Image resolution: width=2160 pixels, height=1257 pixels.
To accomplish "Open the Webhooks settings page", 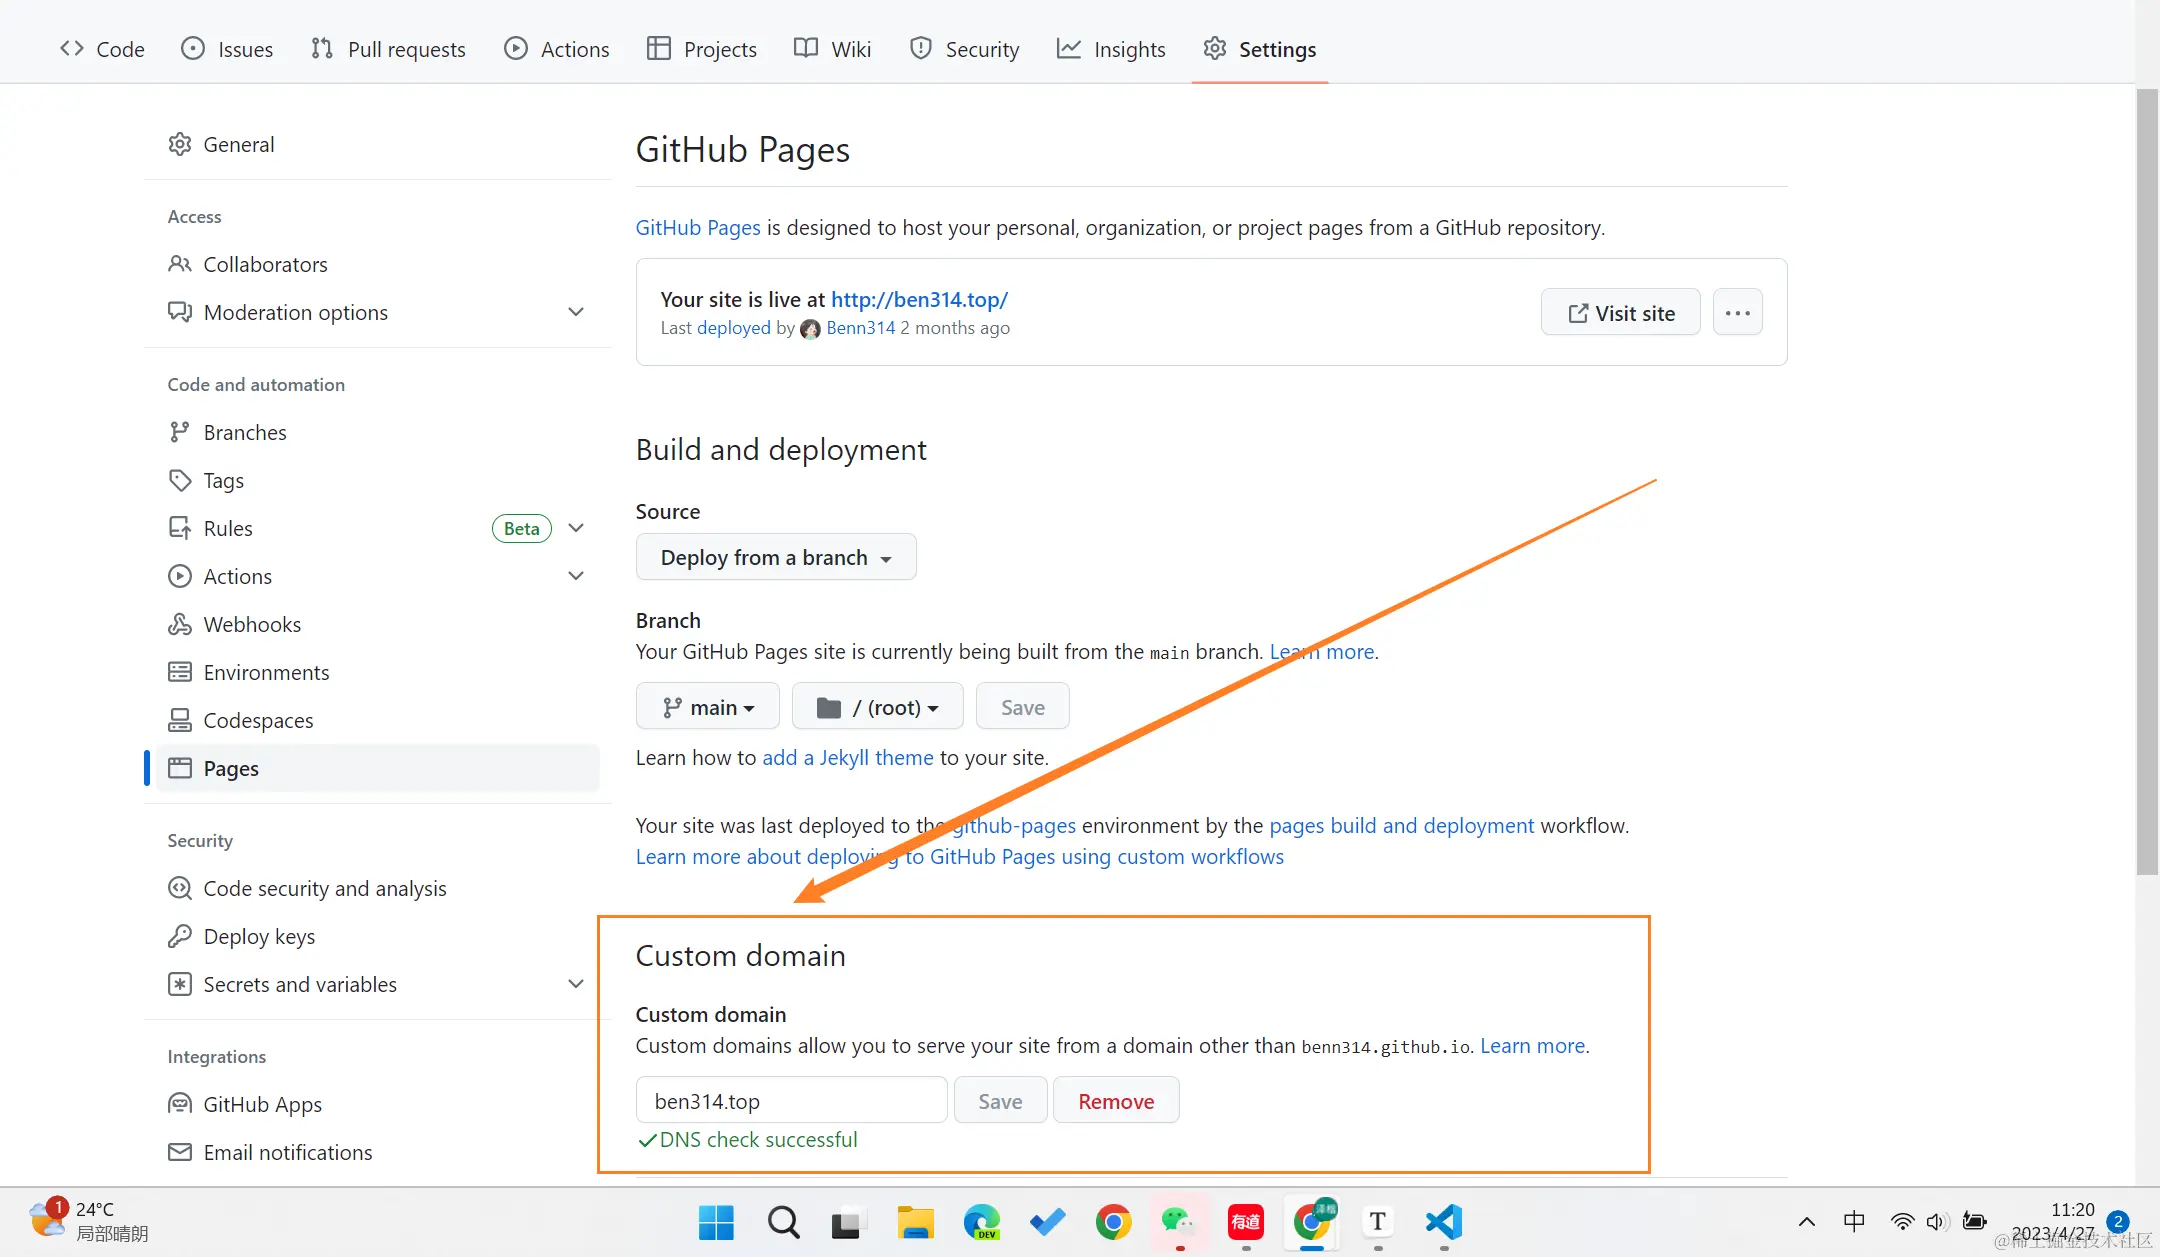I will (x=251, y=624).
